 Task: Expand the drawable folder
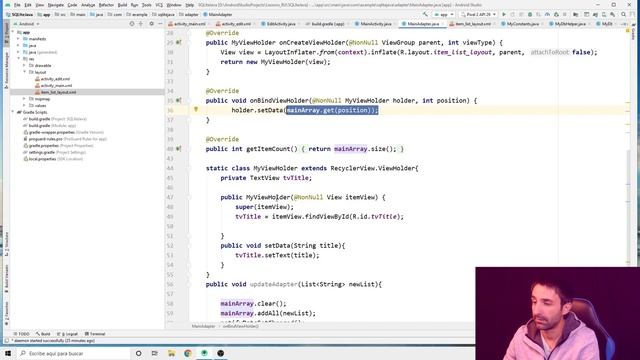pyautogui.click(x=24, y=65)
